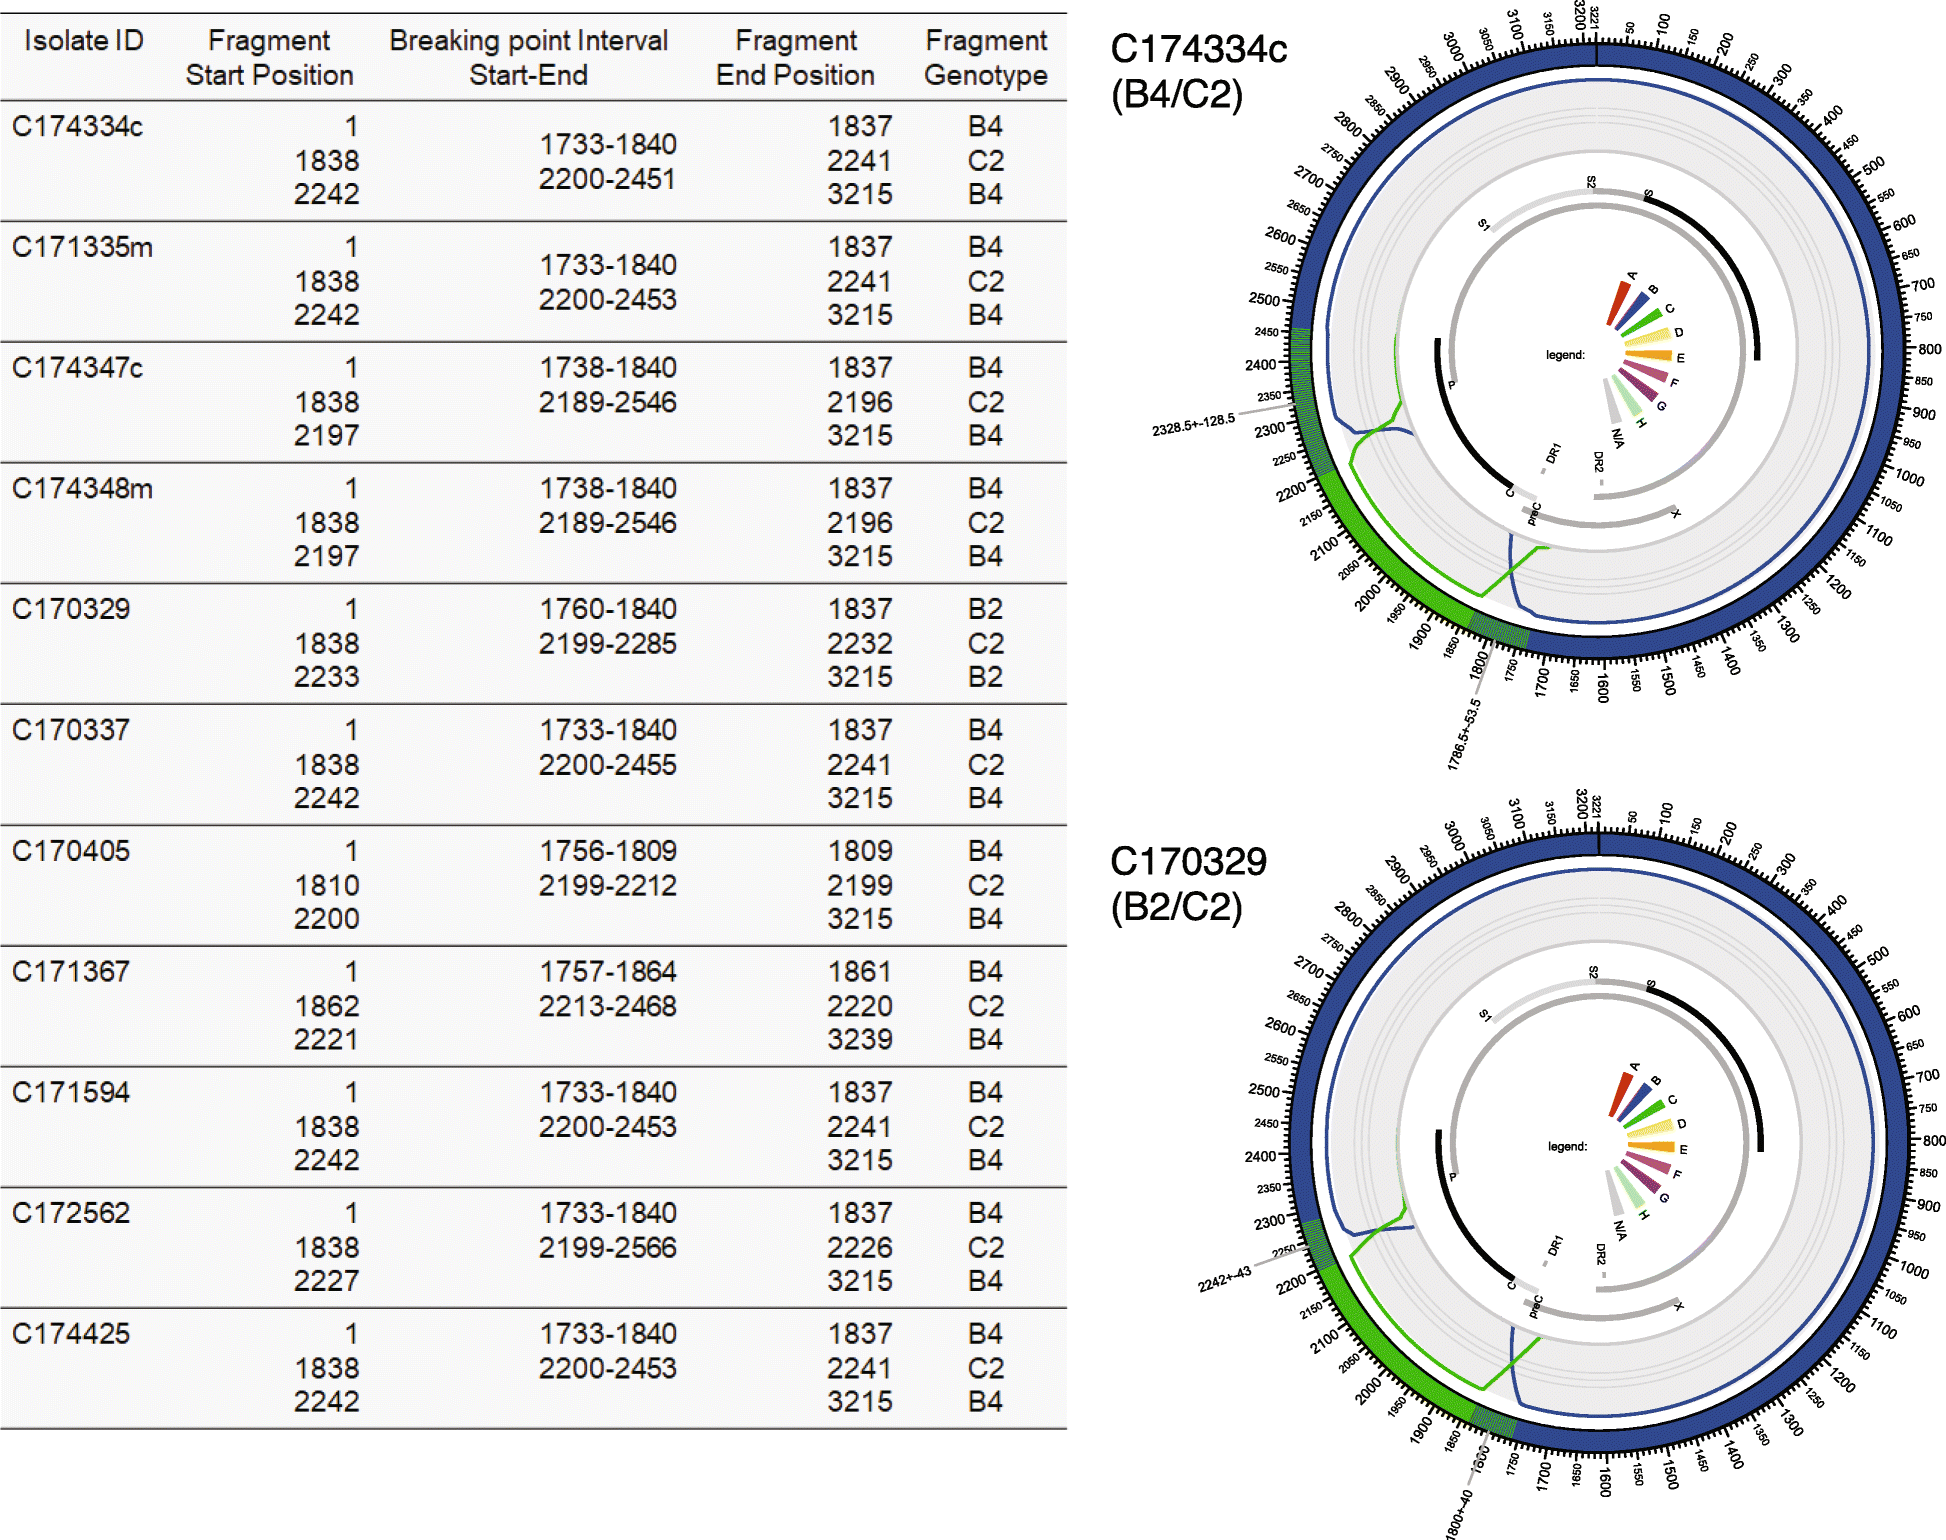Select the 'Fragment Start Position' column header

point(269,58)
